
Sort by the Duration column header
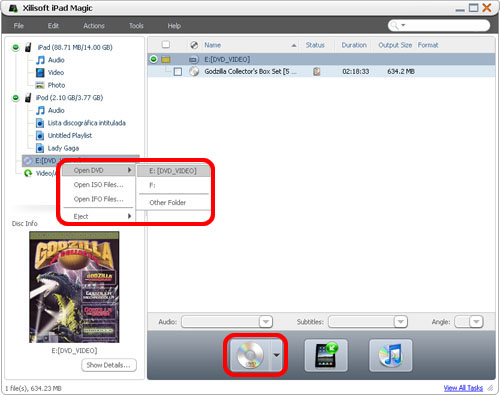(354, 45)
